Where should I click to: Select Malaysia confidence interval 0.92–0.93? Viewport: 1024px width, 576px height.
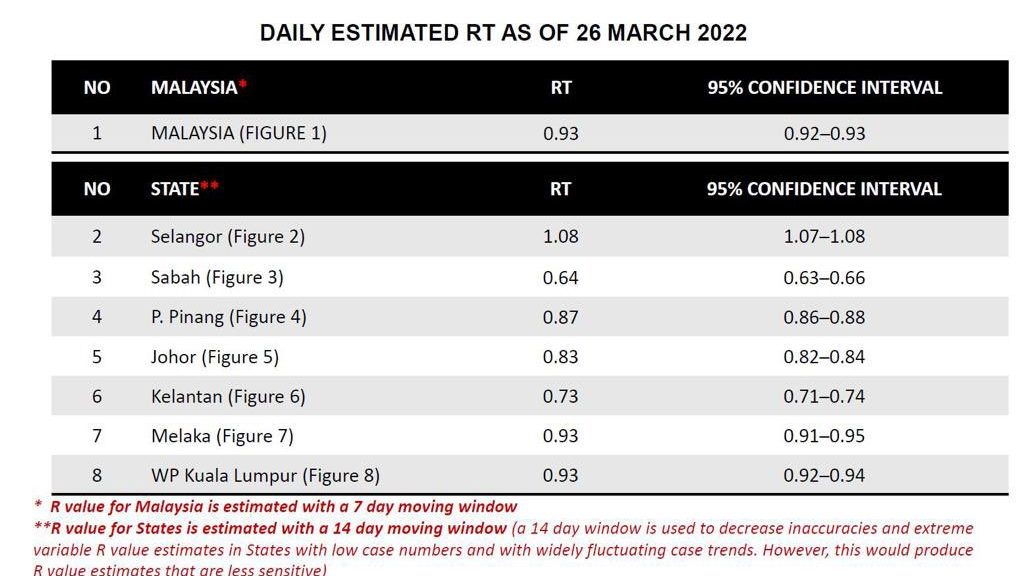(824, 133)
